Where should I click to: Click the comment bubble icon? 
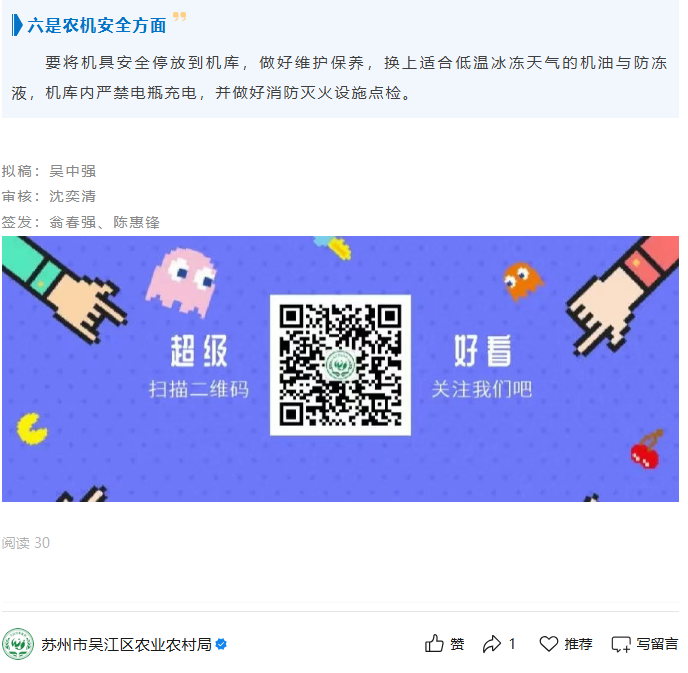[621, 644]
